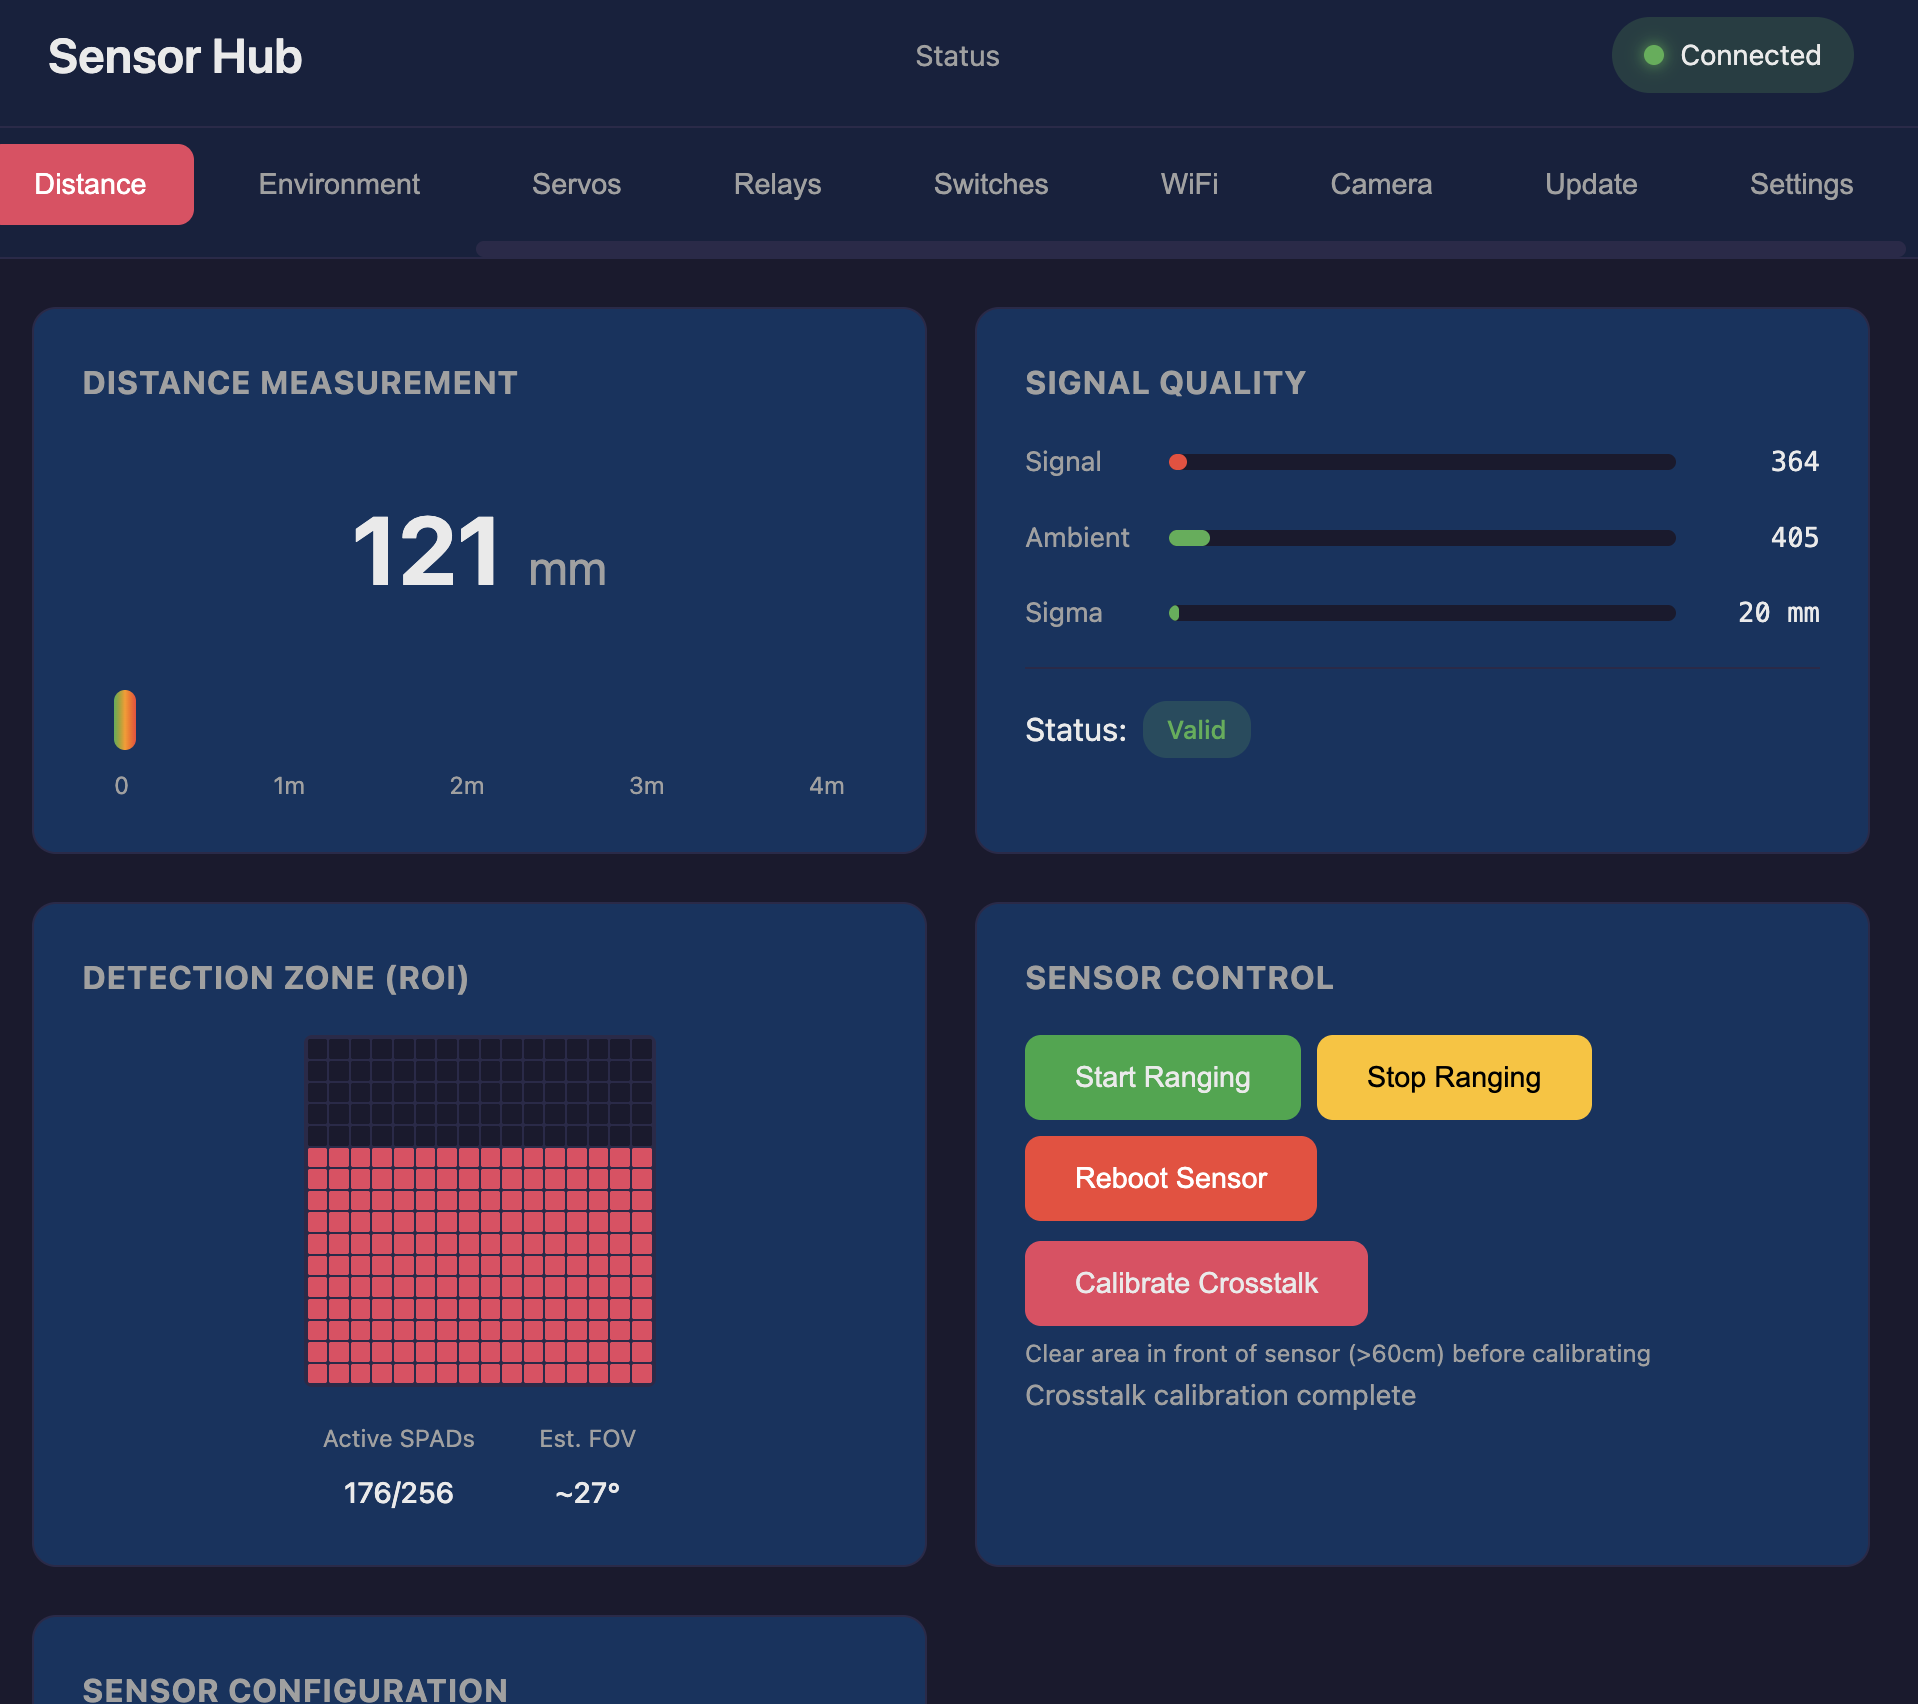Click the yellow Stop Ranging button
Screen dimensions: 1918x1704
click(1453, 1077)
